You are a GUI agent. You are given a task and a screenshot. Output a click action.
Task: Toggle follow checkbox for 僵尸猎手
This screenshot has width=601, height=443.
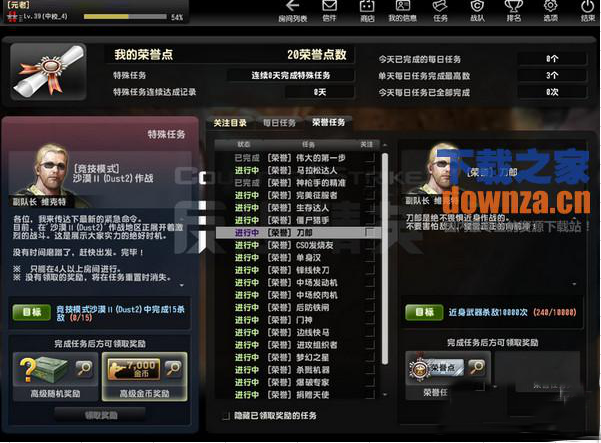(x=369, y=220)
